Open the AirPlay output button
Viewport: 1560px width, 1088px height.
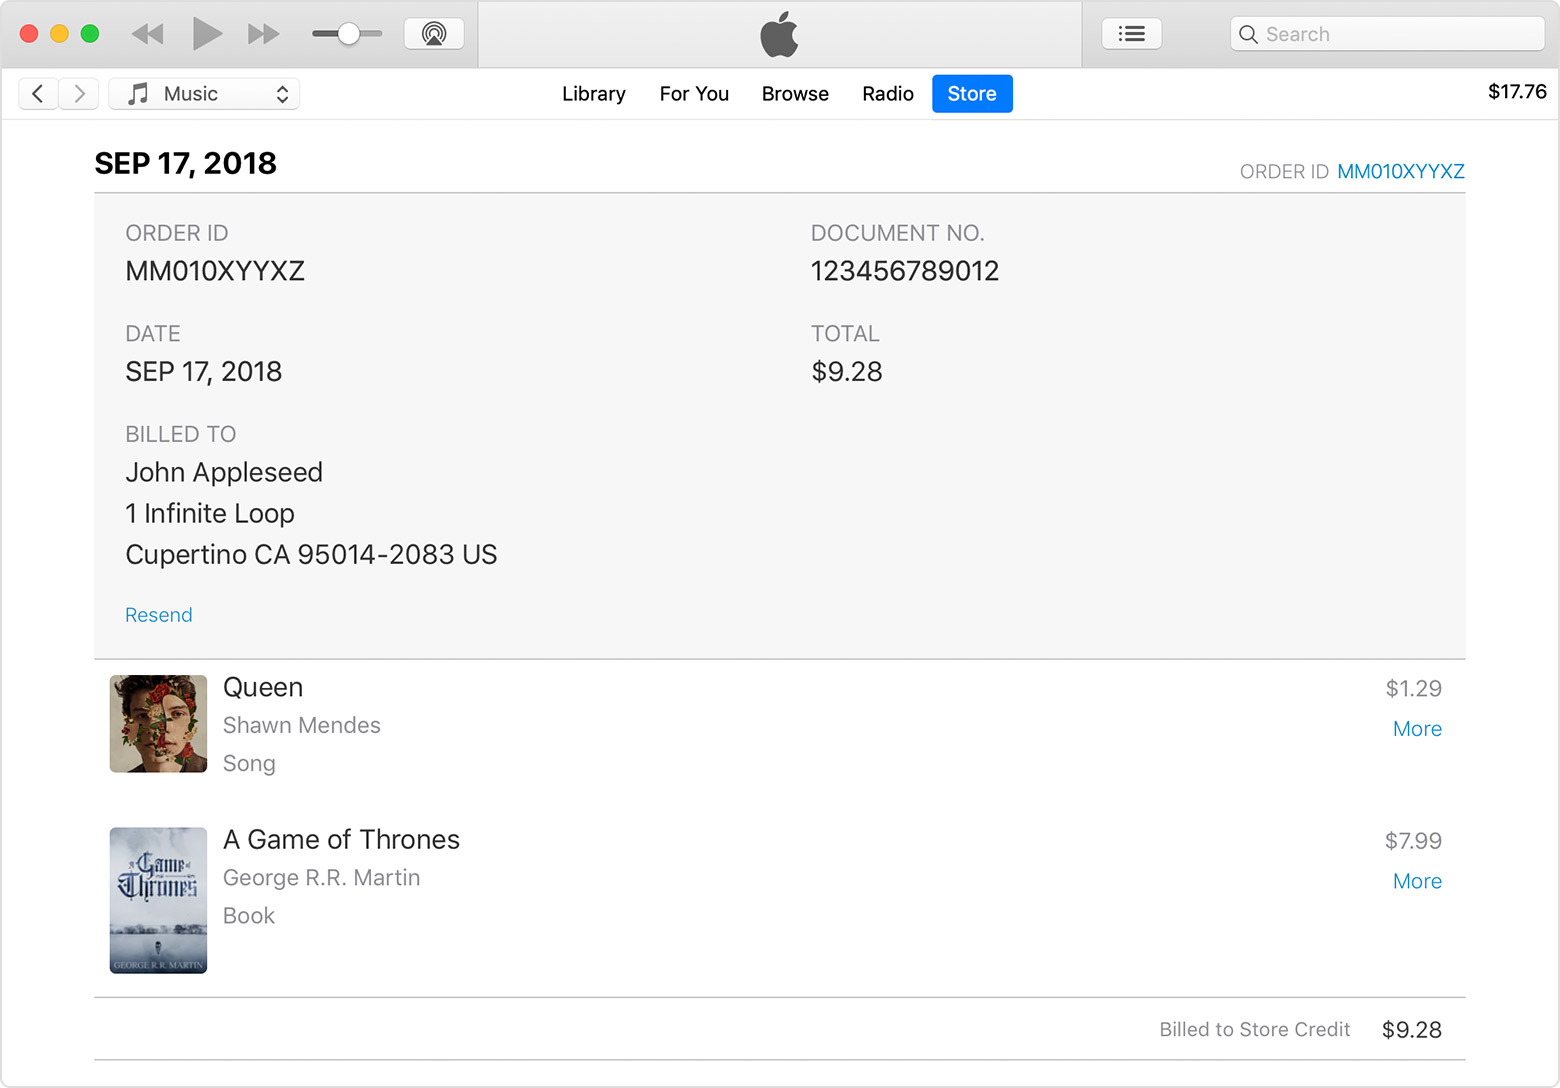(434, 34)
